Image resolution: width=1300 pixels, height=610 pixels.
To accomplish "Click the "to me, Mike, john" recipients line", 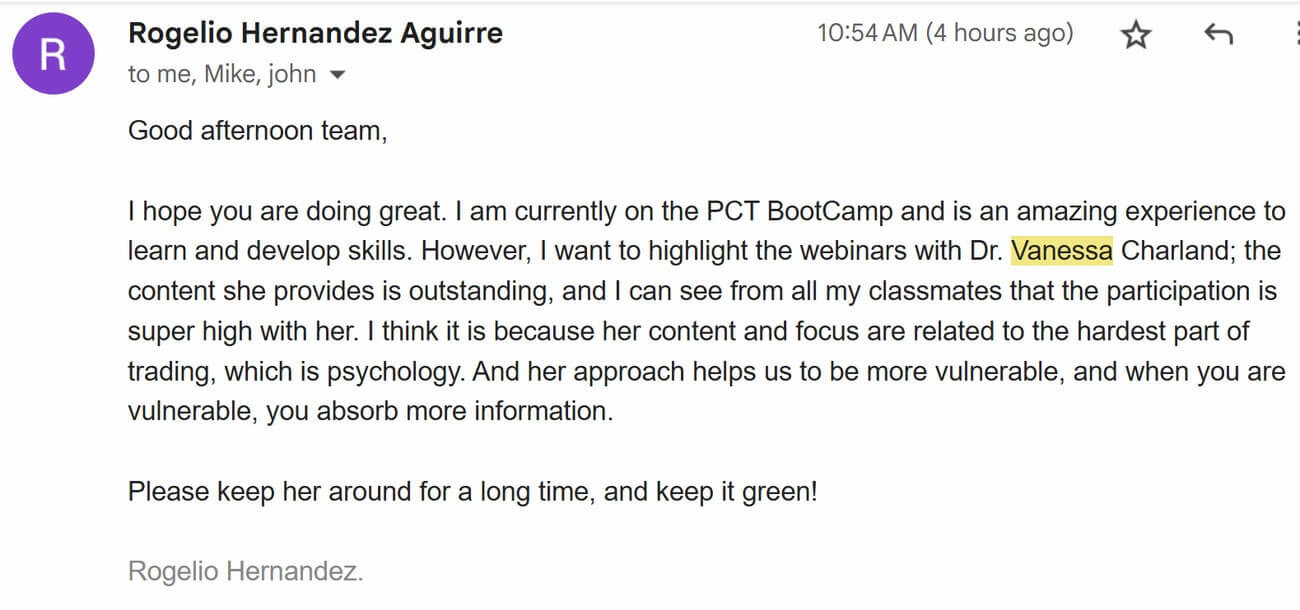I will click(222, 75).
